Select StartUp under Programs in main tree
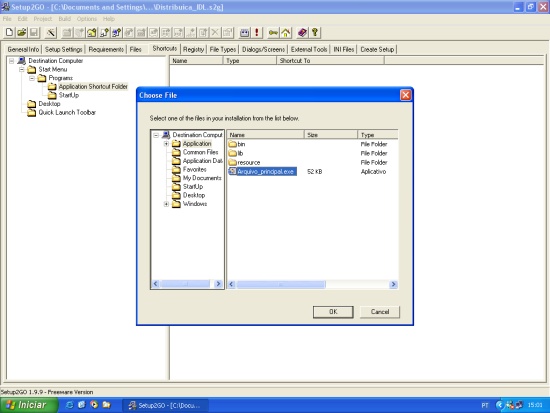 69,95
